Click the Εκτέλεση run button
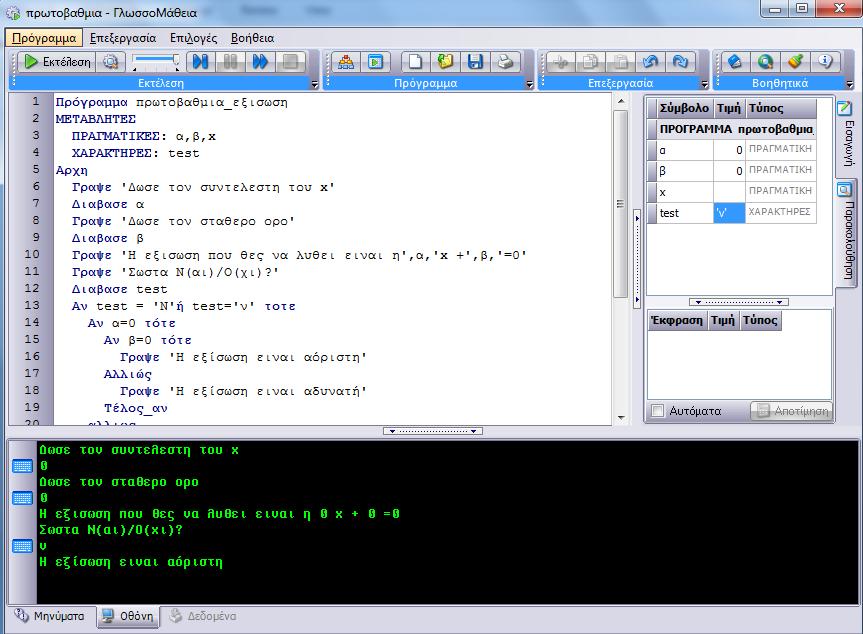This screenshot has height=634, width=863. 57,62
